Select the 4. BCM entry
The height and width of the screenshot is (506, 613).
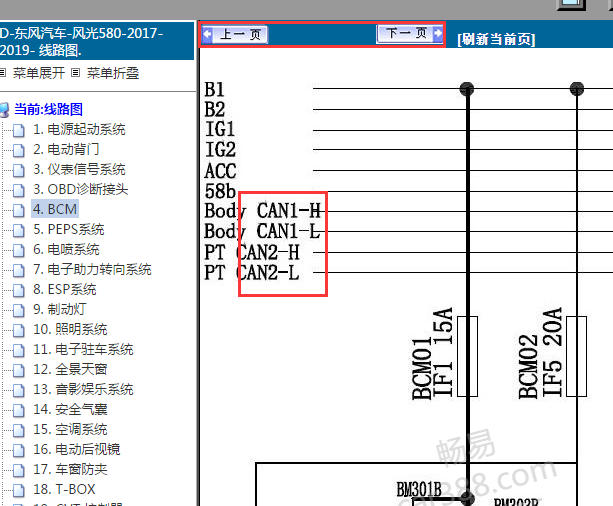55,209
